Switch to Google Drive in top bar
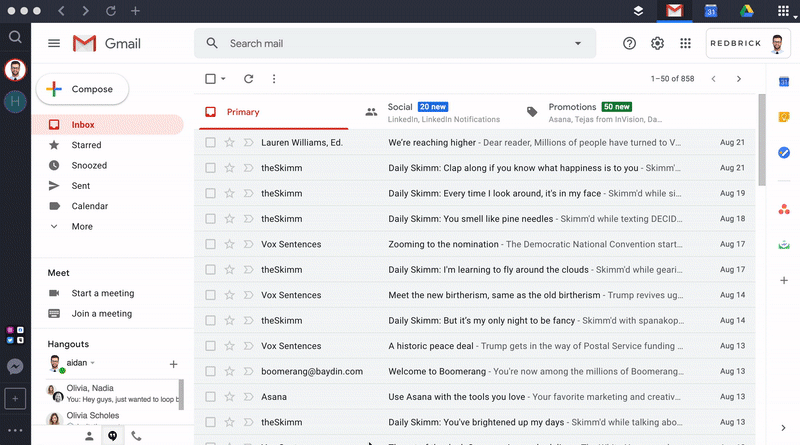800x445 pixels. click(x=746, y=11)
